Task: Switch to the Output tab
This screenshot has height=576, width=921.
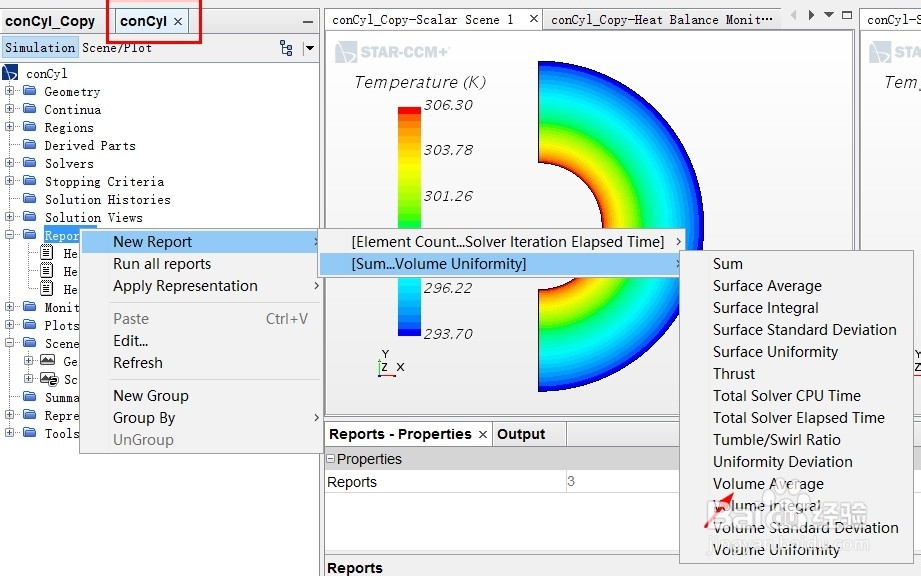Action: point(521,434)
